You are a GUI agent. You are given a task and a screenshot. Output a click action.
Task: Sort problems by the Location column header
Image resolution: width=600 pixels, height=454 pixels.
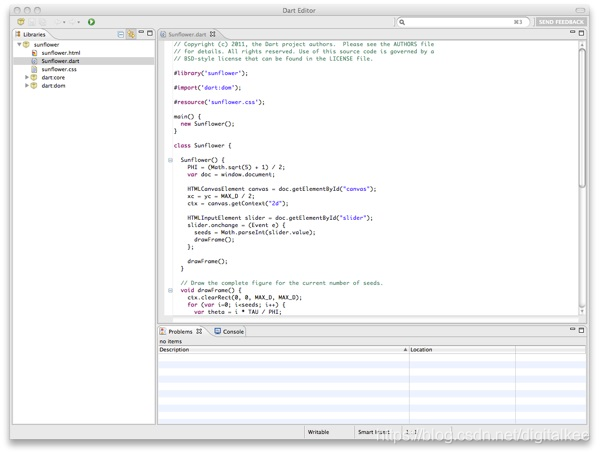coord(462,350)
